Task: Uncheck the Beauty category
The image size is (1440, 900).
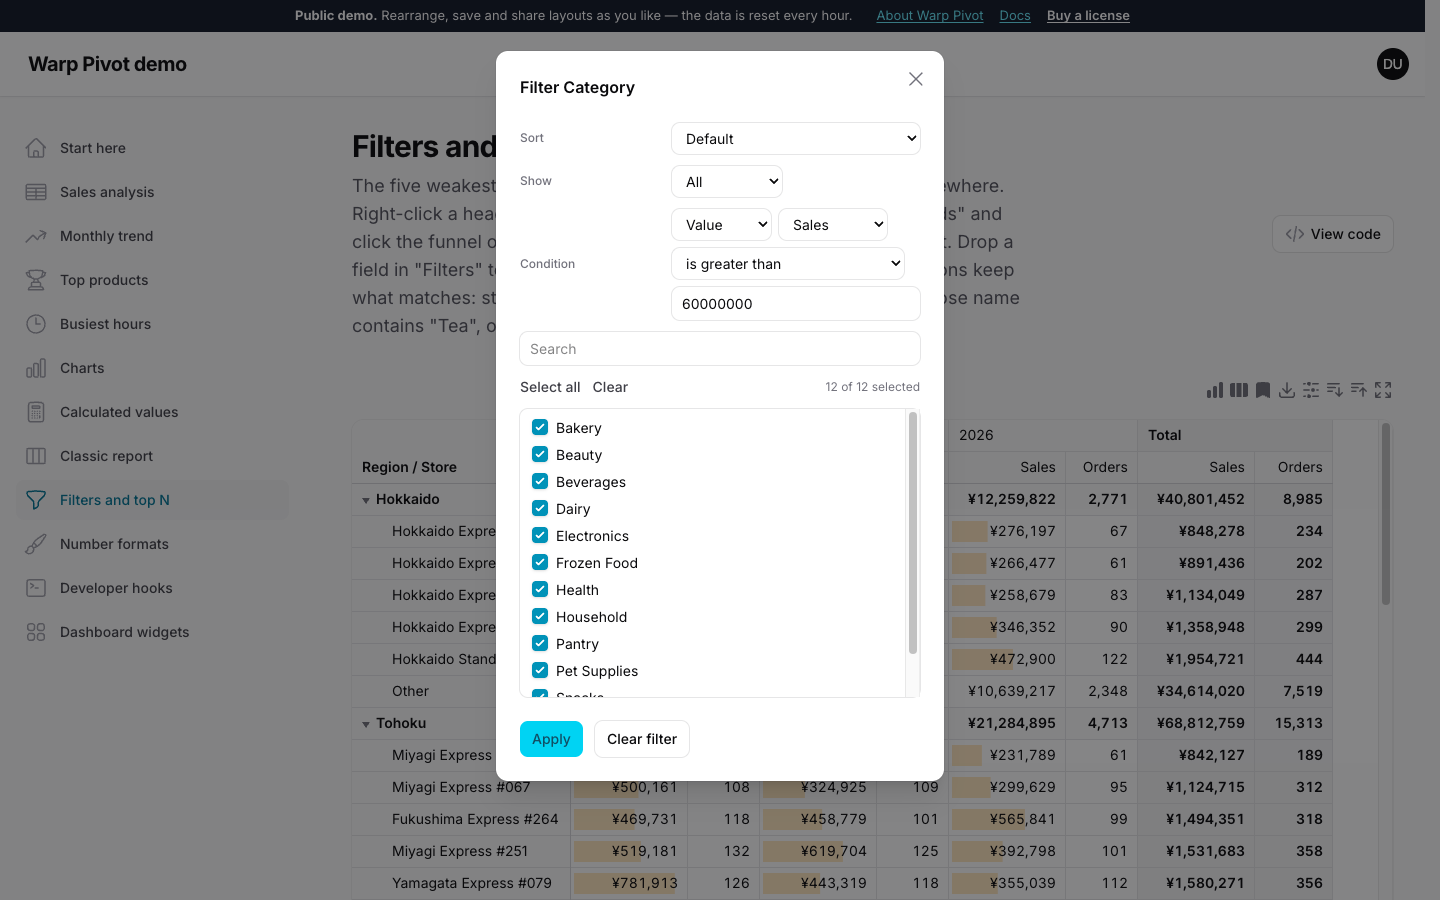Action: 540,454
